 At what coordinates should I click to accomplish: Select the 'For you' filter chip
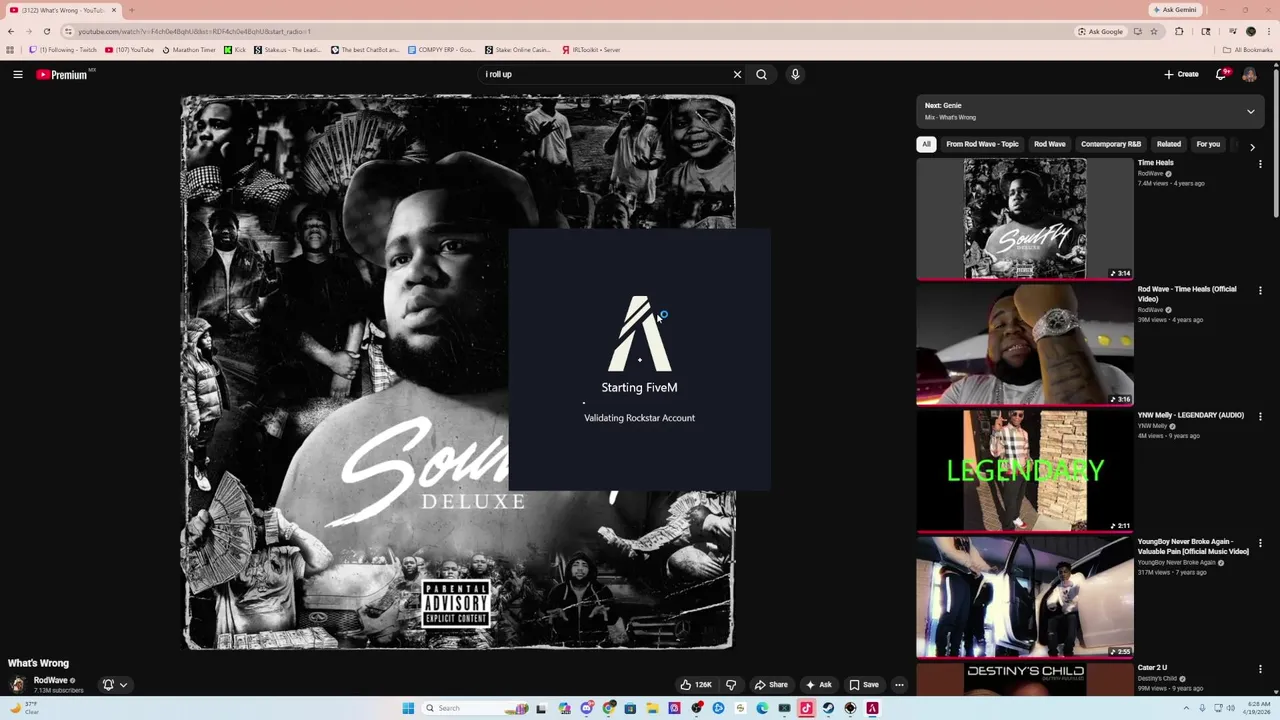tap(1208, 144)
